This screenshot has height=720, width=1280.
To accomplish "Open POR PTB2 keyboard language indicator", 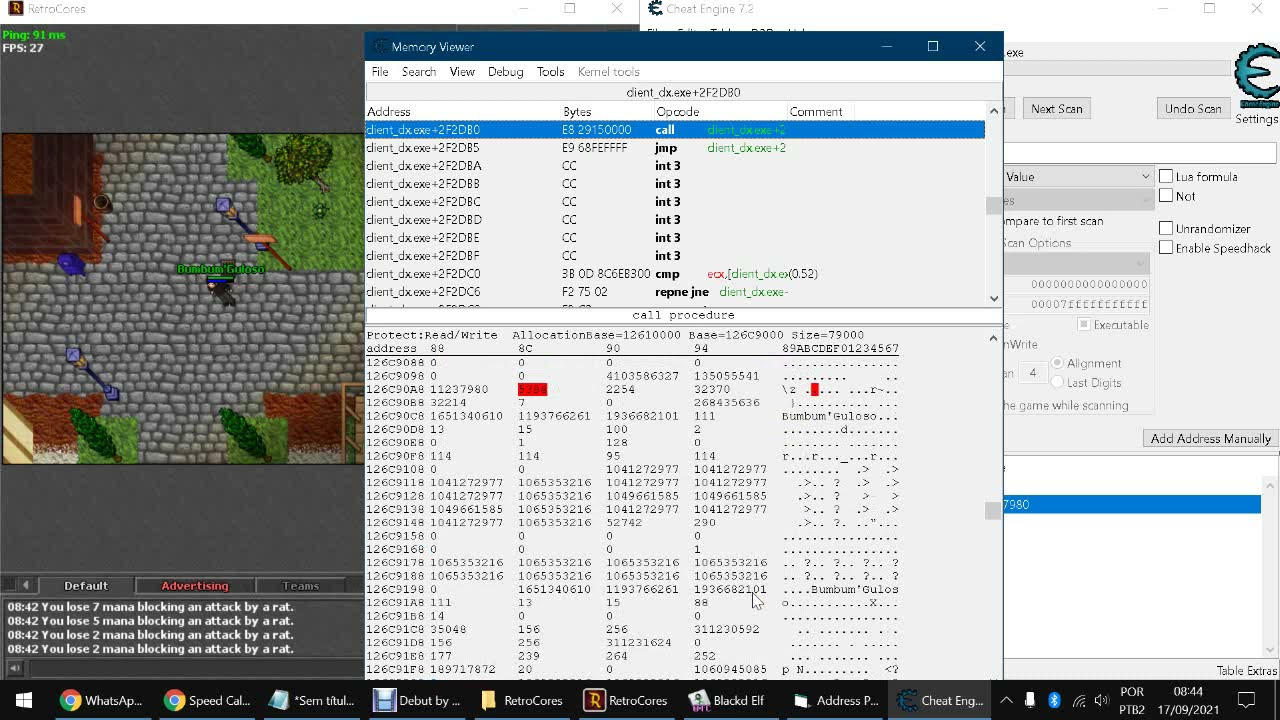I will (x=1132, y=700).
